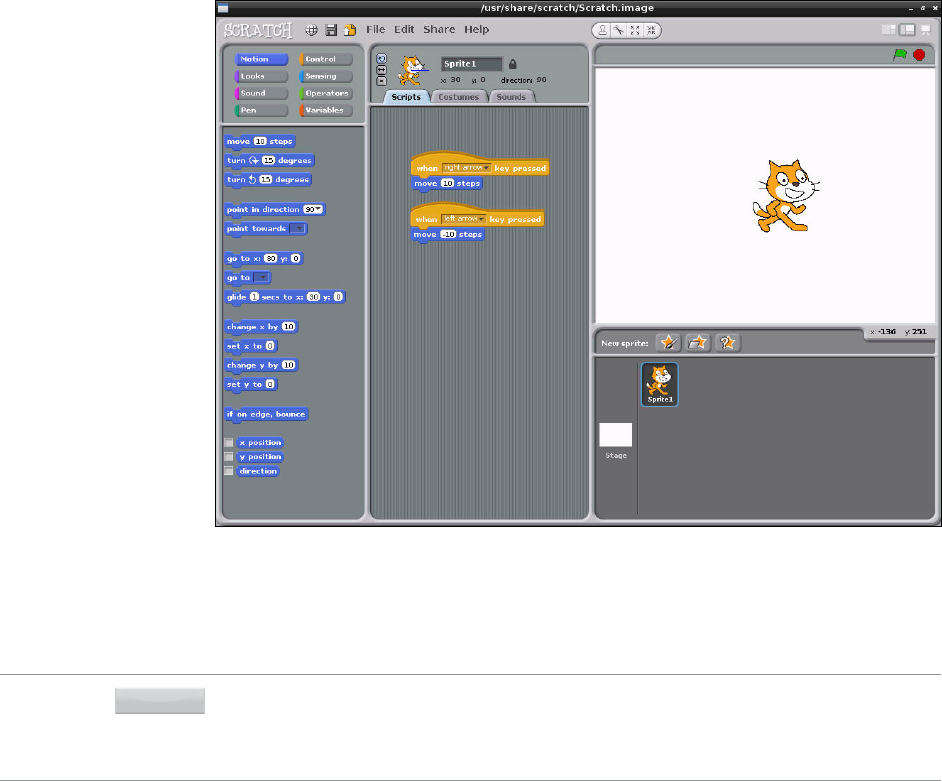Open right arrow key dropdown in script

[x=467, y=168]
